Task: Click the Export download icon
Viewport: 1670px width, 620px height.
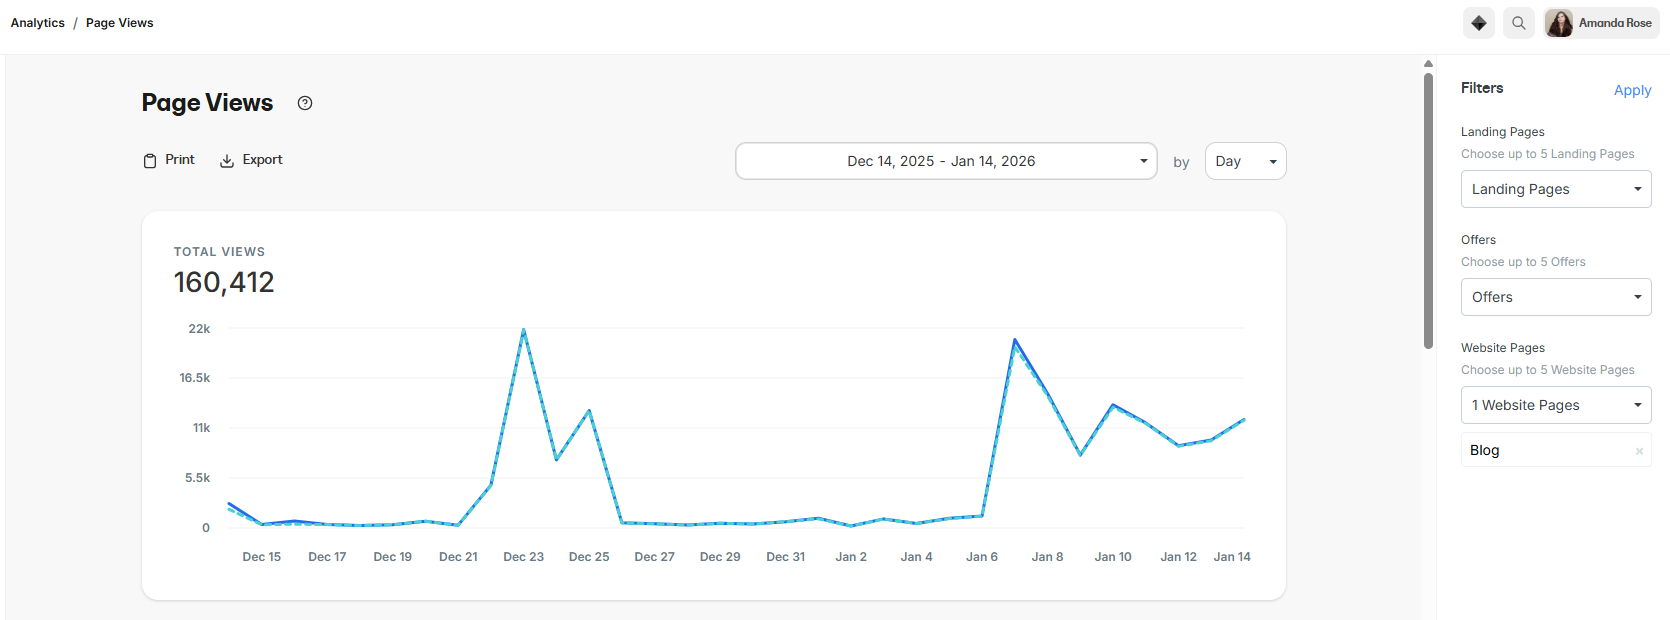Action: [x=227, y=161]
